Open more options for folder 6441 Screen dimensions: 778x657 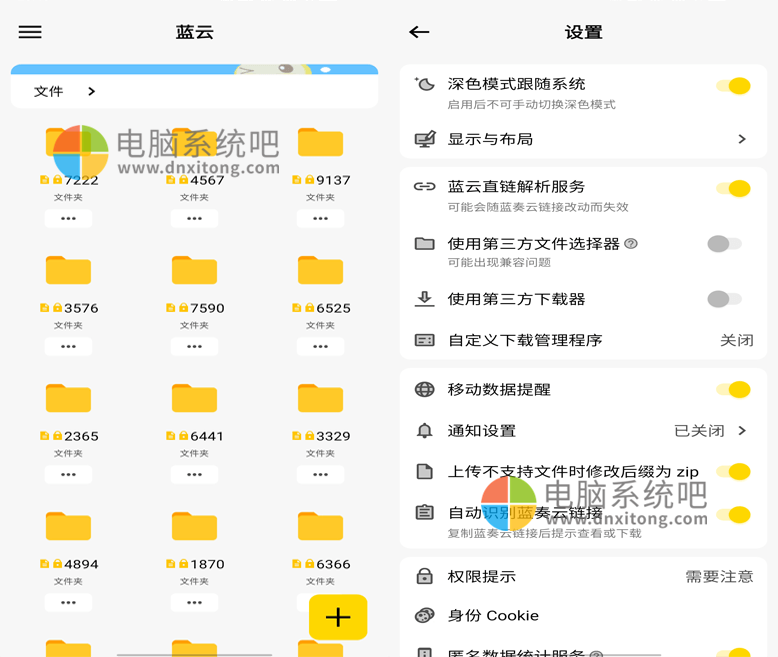coord(194,474)
